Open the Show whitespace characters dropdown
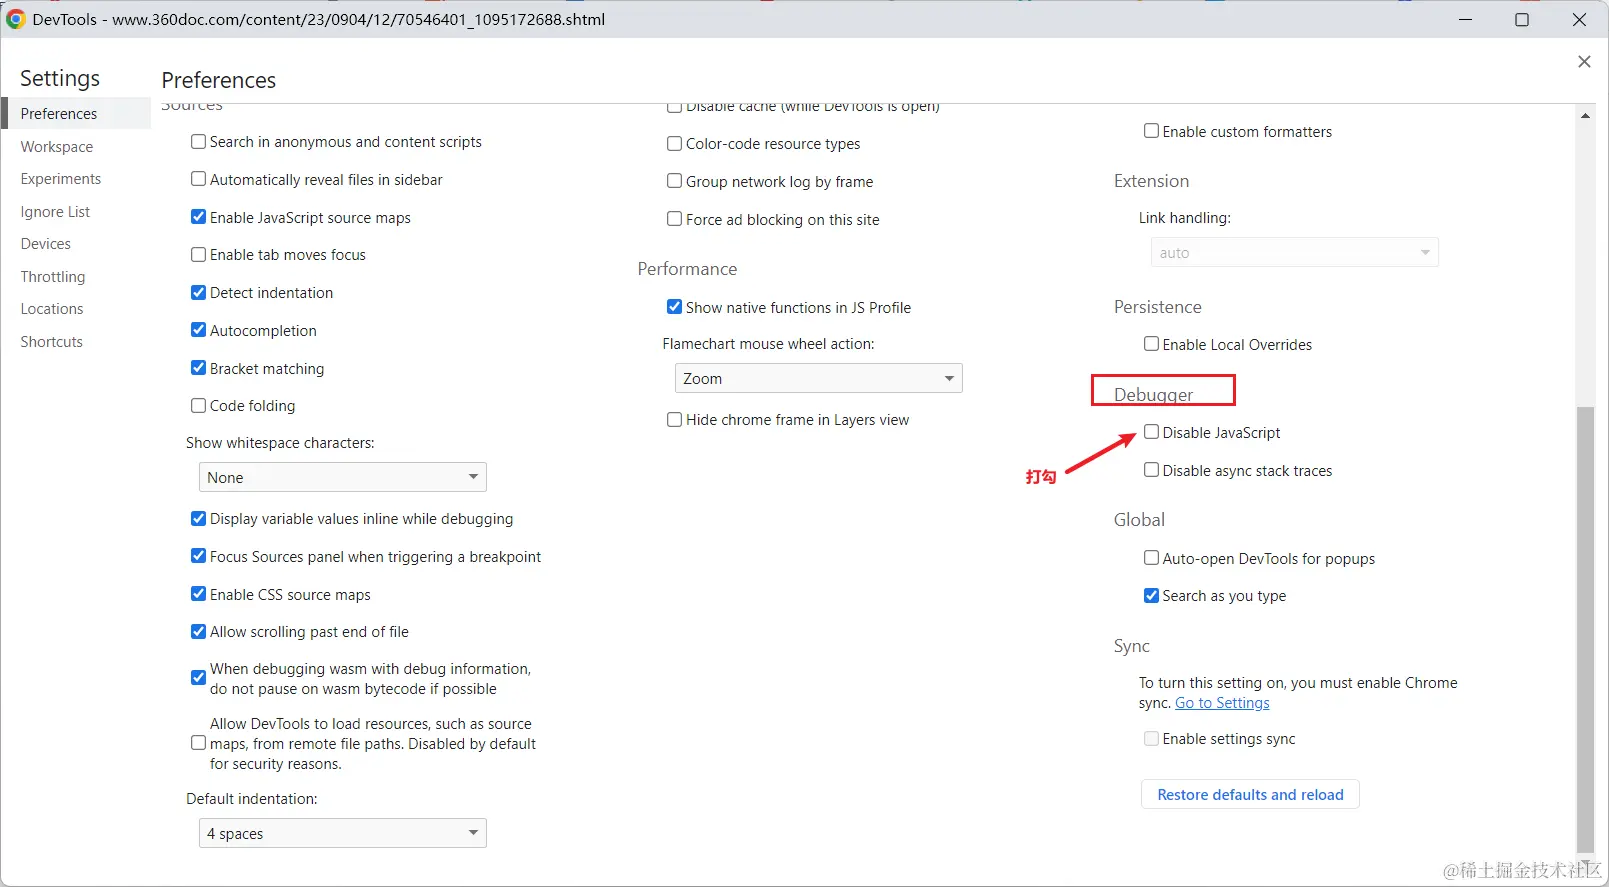This screenshot has width=1609, height=887. [x=342, y=477]
